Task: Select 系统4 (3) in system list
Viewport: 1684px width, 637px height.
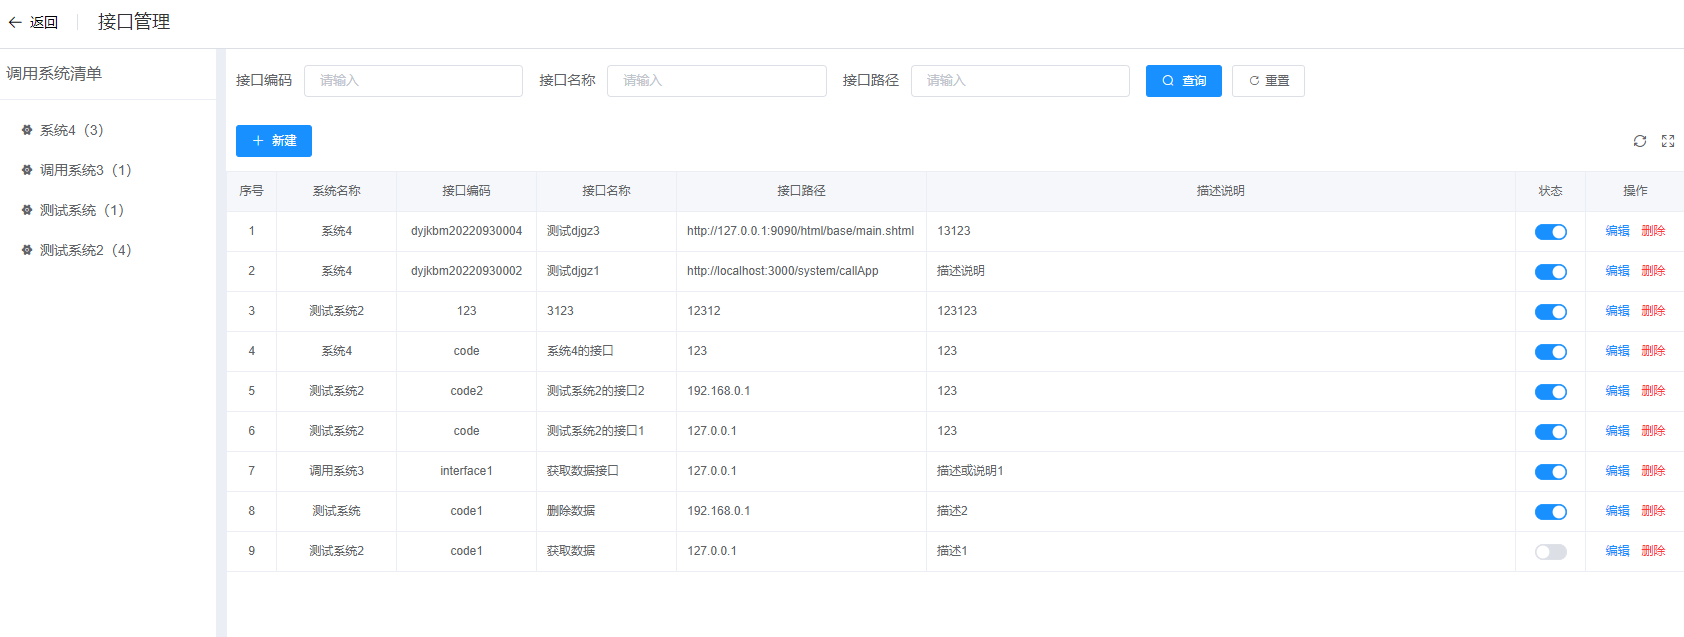Action: (x=71, y=130)
